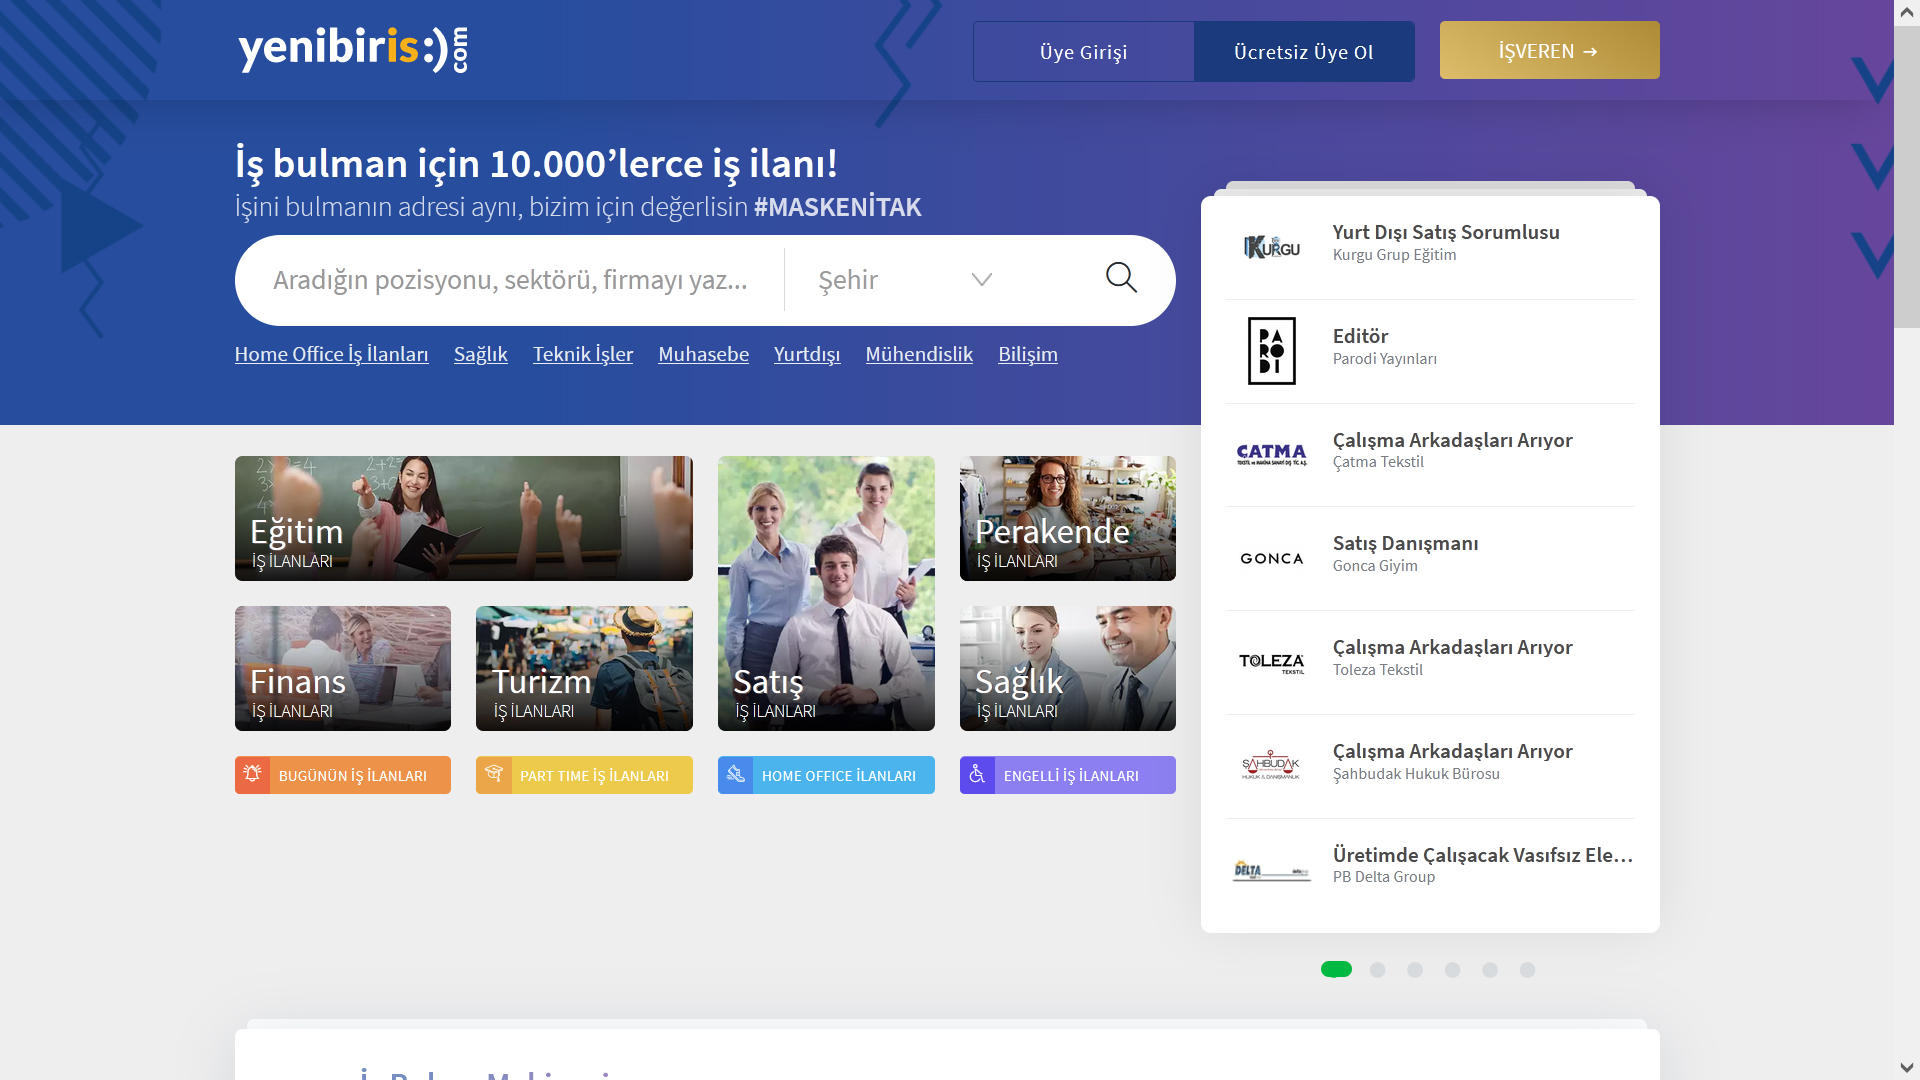1920x1080 pixels.
Task: Open the Şahbudak Hukuk Bürosu job title
Action: pyautogui.click(x=1452, y=751)
